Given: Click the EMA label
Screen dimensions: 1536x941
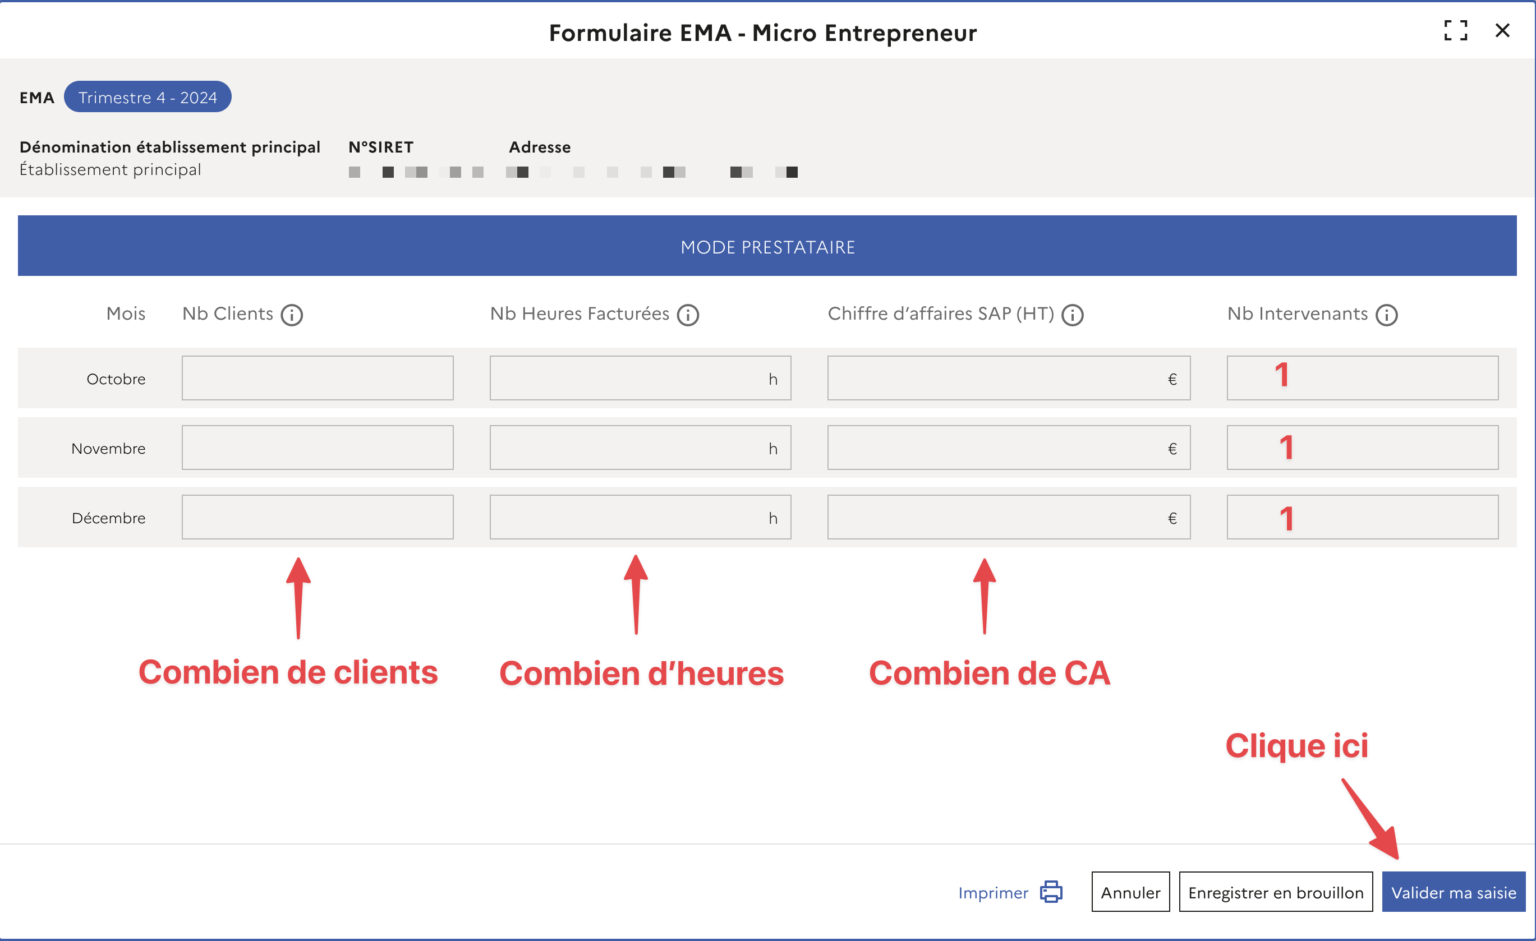Looking at the screenshot, I should [x=37, y=97].
